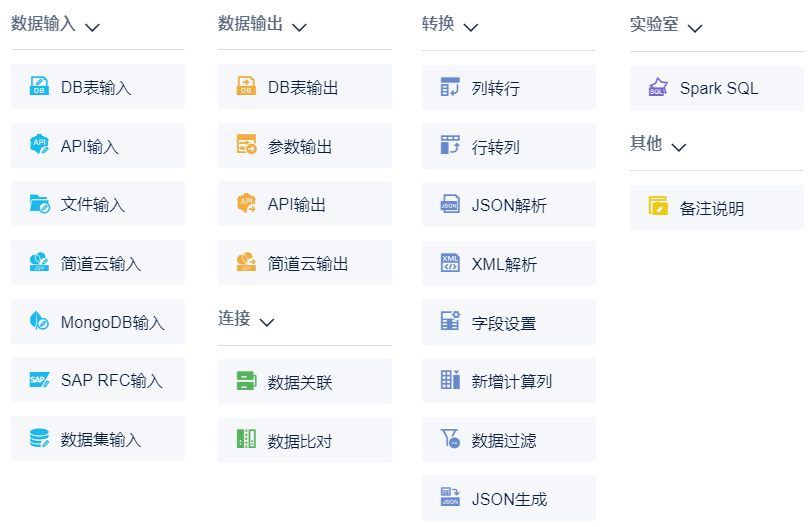This screenshot has width=810, height=527.
Task: Collapse the 数据输入 section chevron
Action: [x=93, y=27]
